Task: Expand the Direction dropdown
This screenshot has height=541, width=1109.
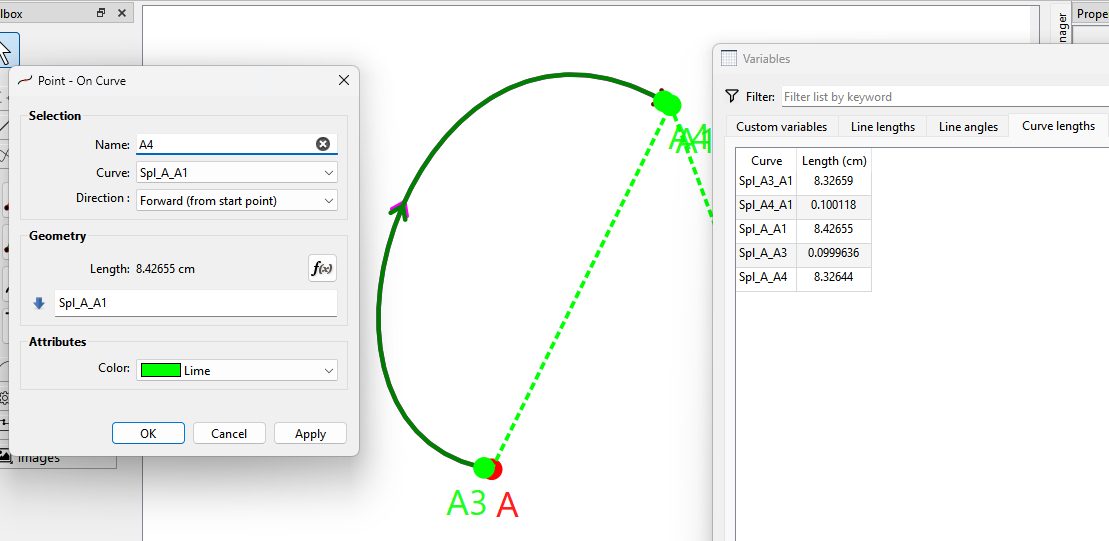Action: pyautogui.click(x=237, y=200)
